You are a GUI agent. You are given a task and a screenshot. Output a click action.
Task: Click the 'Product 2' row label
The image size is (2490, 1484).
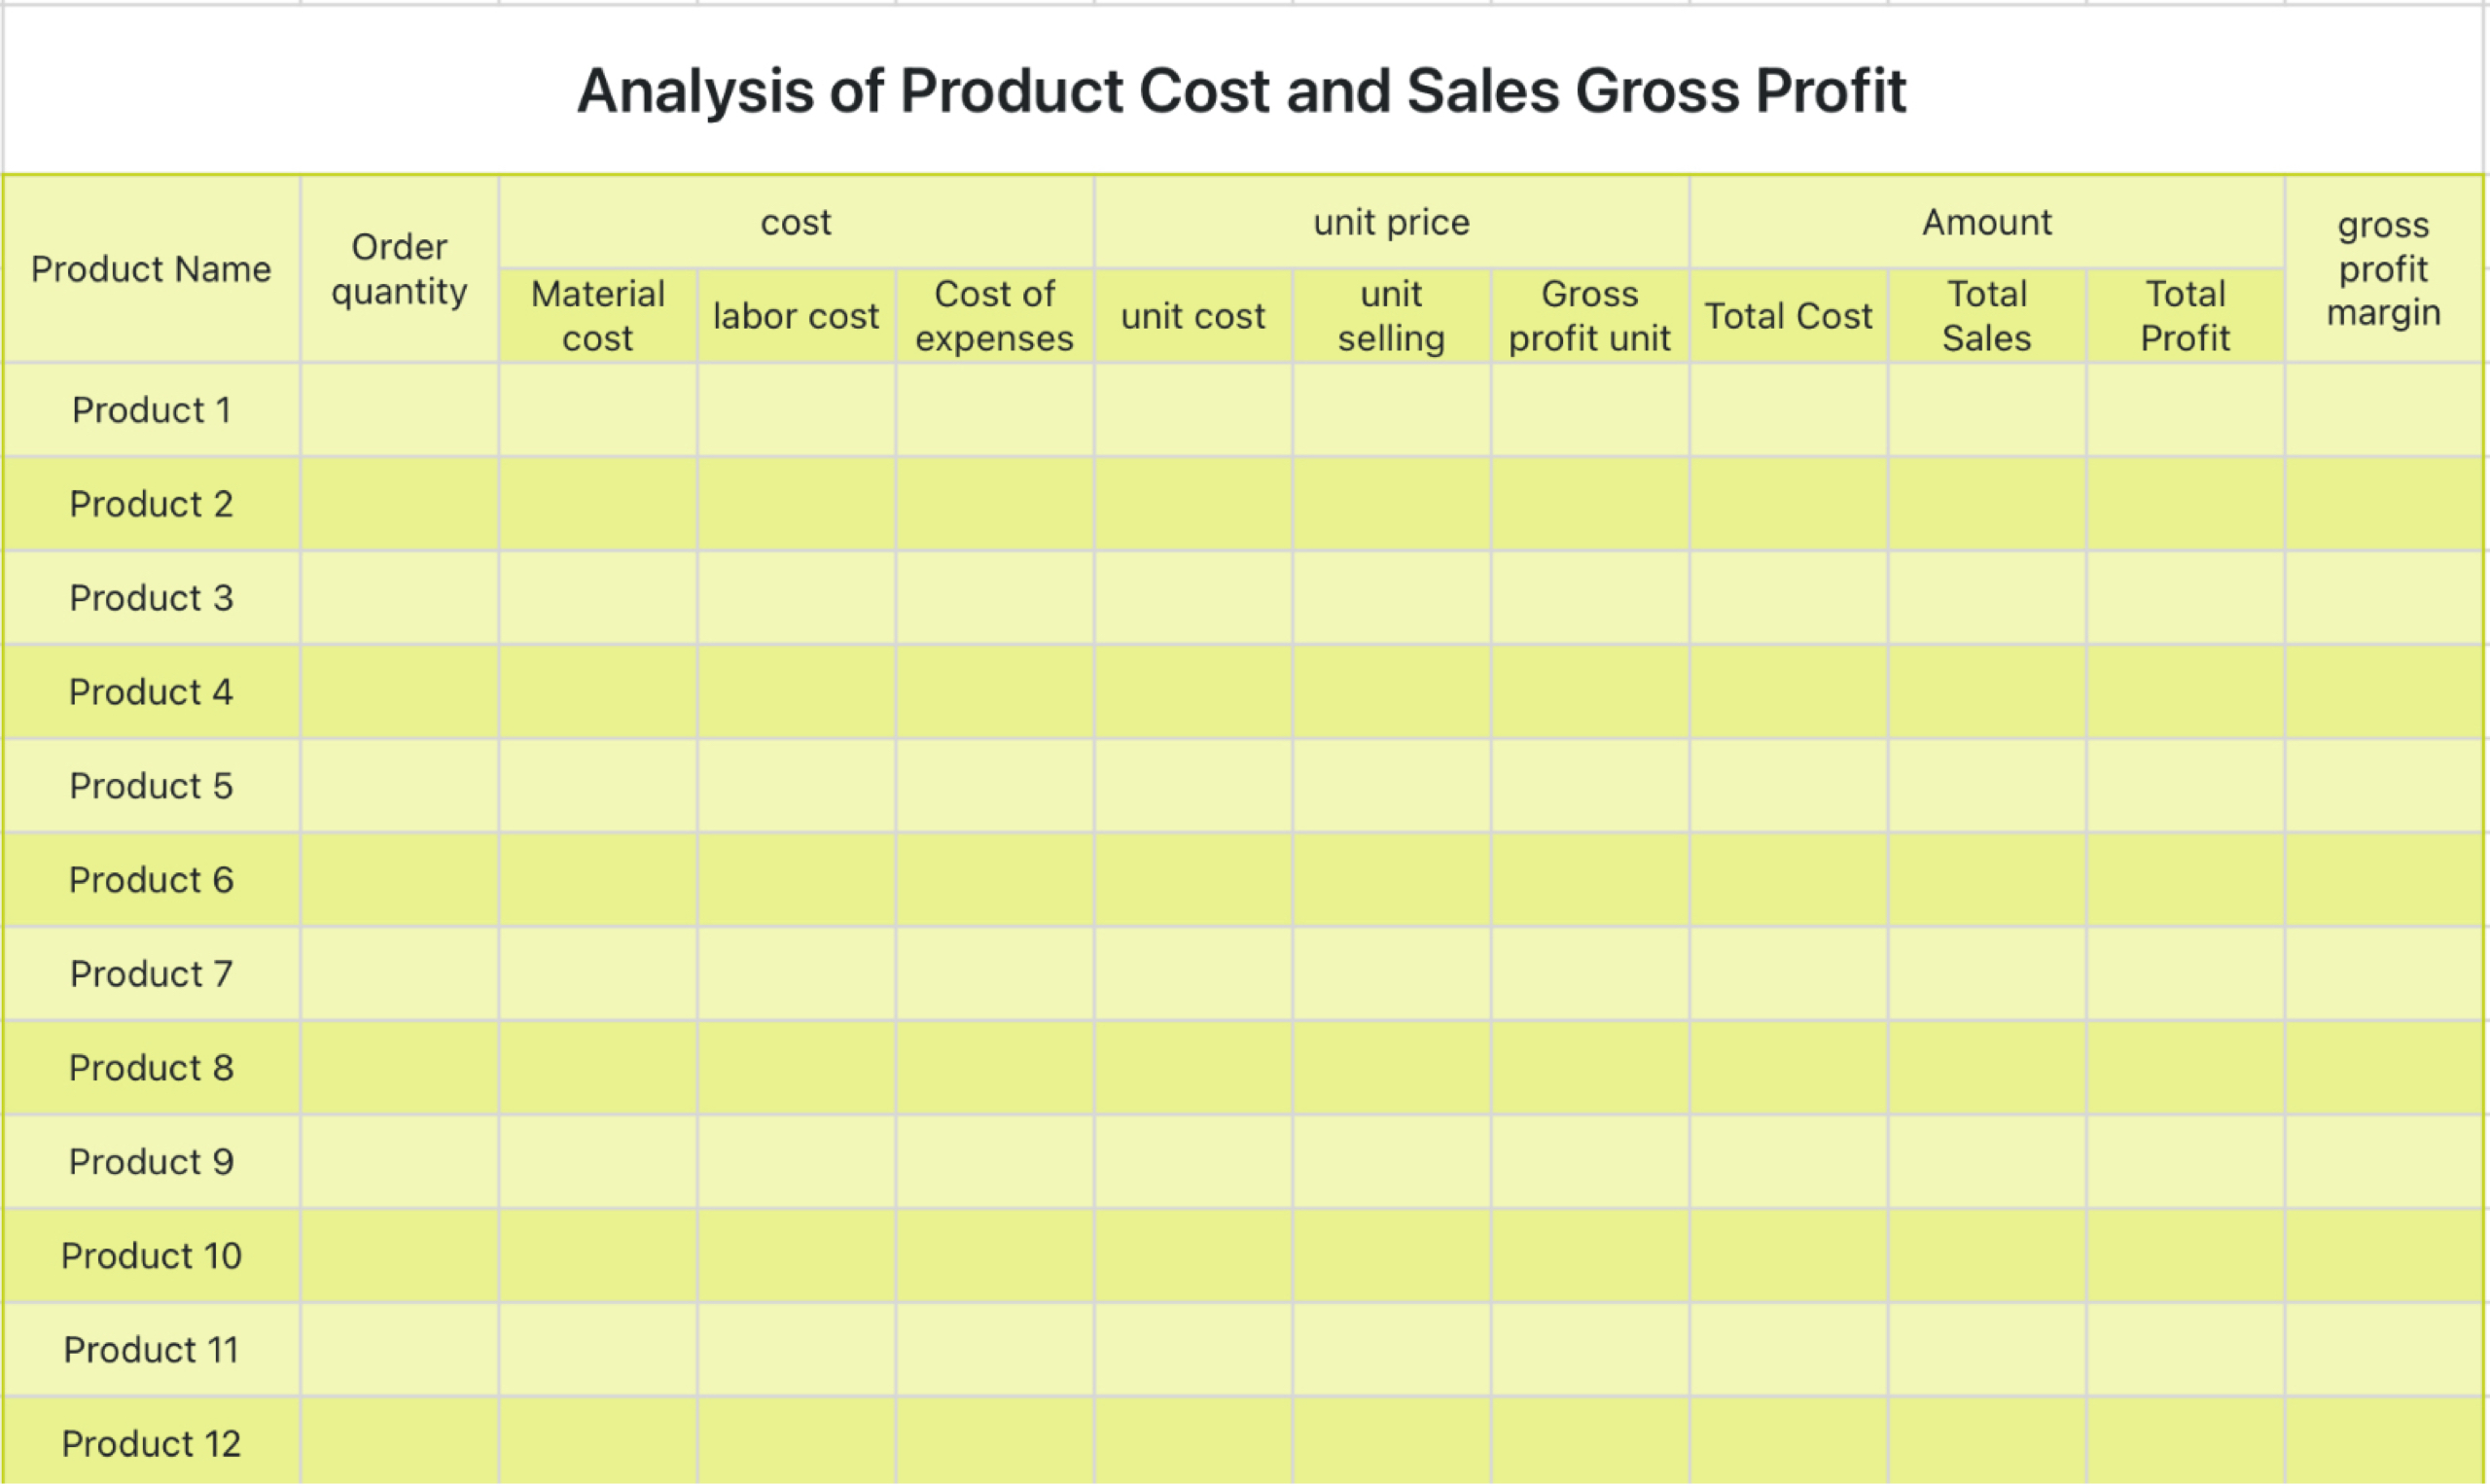coord(151,504)
